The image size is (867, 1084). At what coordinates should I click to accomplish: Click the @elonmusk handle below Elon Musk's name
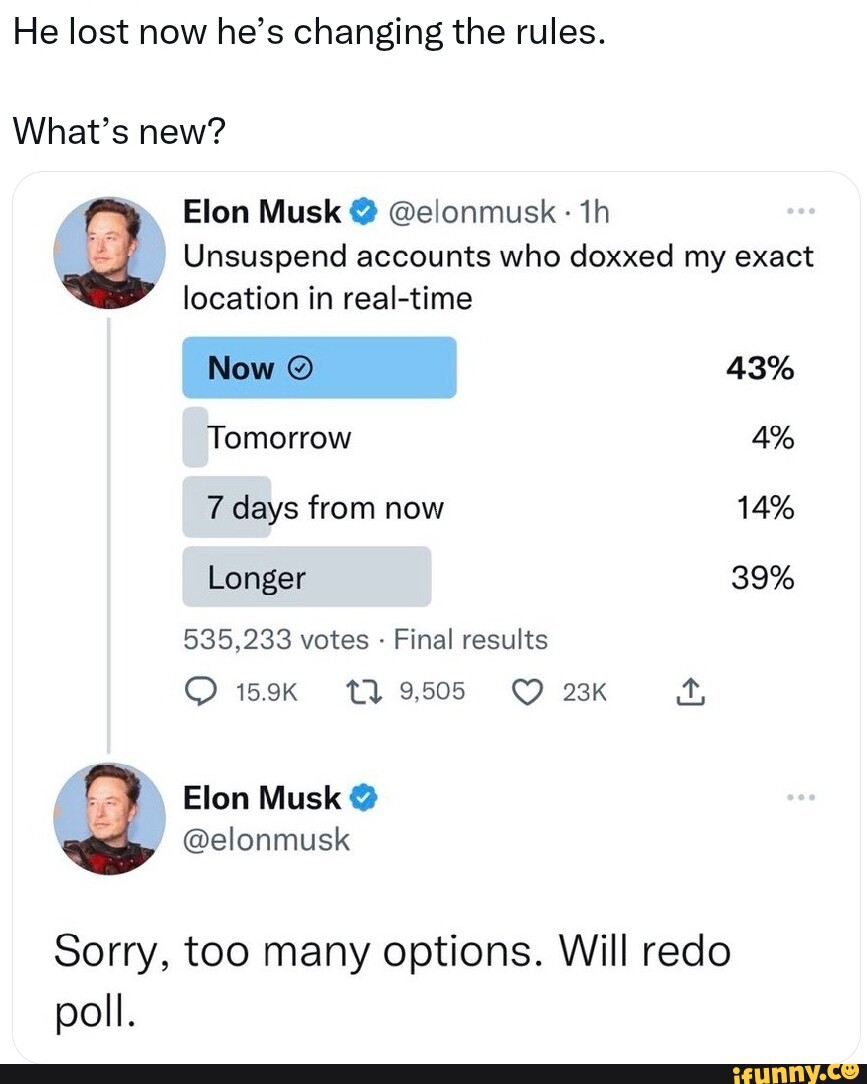[266, 840]
